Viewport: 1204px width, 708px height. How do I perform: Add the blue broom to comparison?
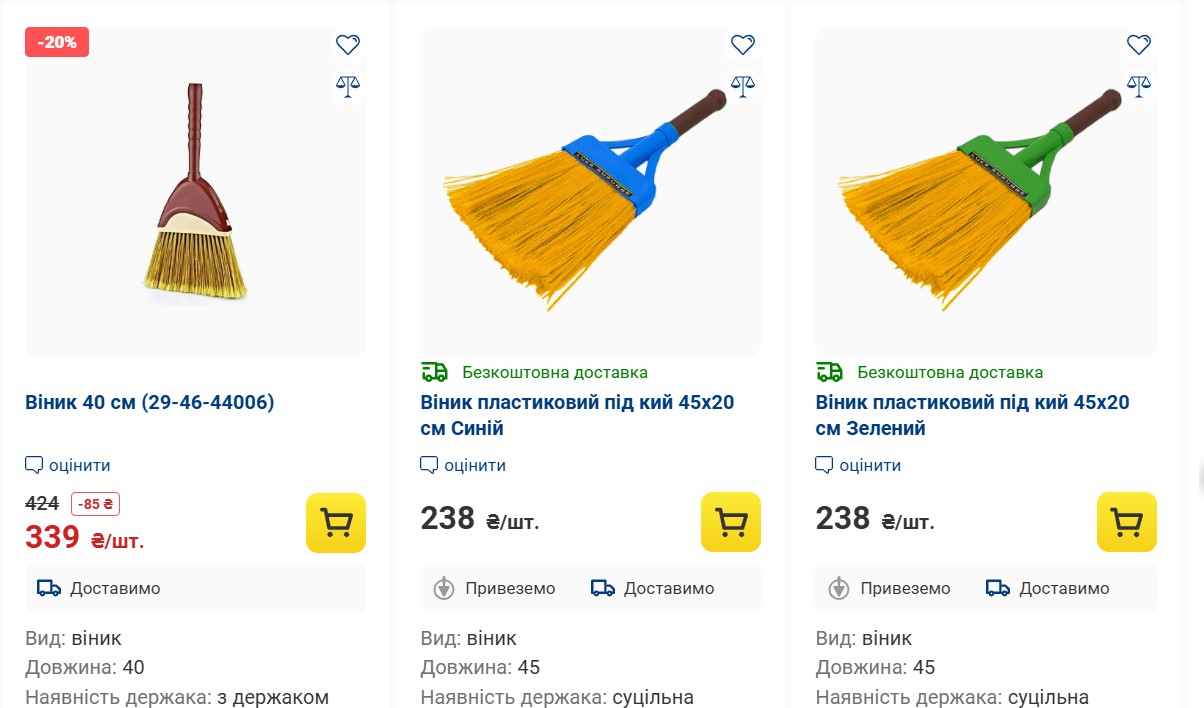pos(742,86)
